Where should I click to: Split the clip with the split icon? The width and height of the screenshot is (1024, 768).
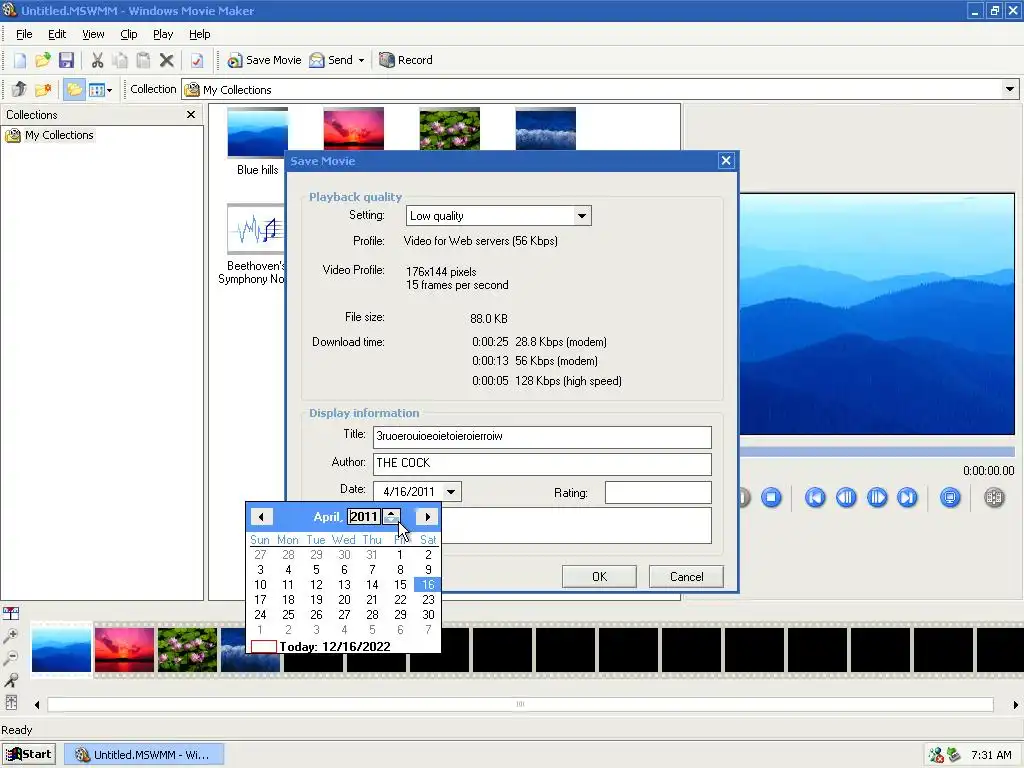pos(994,498)
